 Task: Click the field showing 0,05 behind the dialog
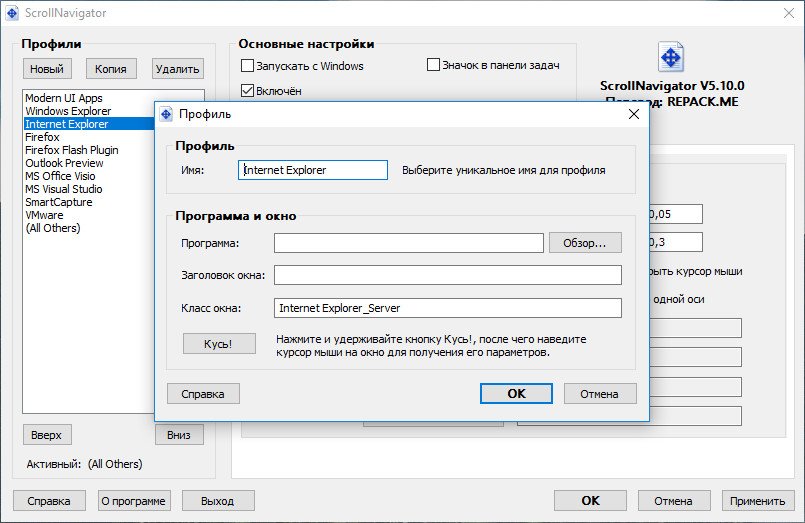tap(676, 214)
